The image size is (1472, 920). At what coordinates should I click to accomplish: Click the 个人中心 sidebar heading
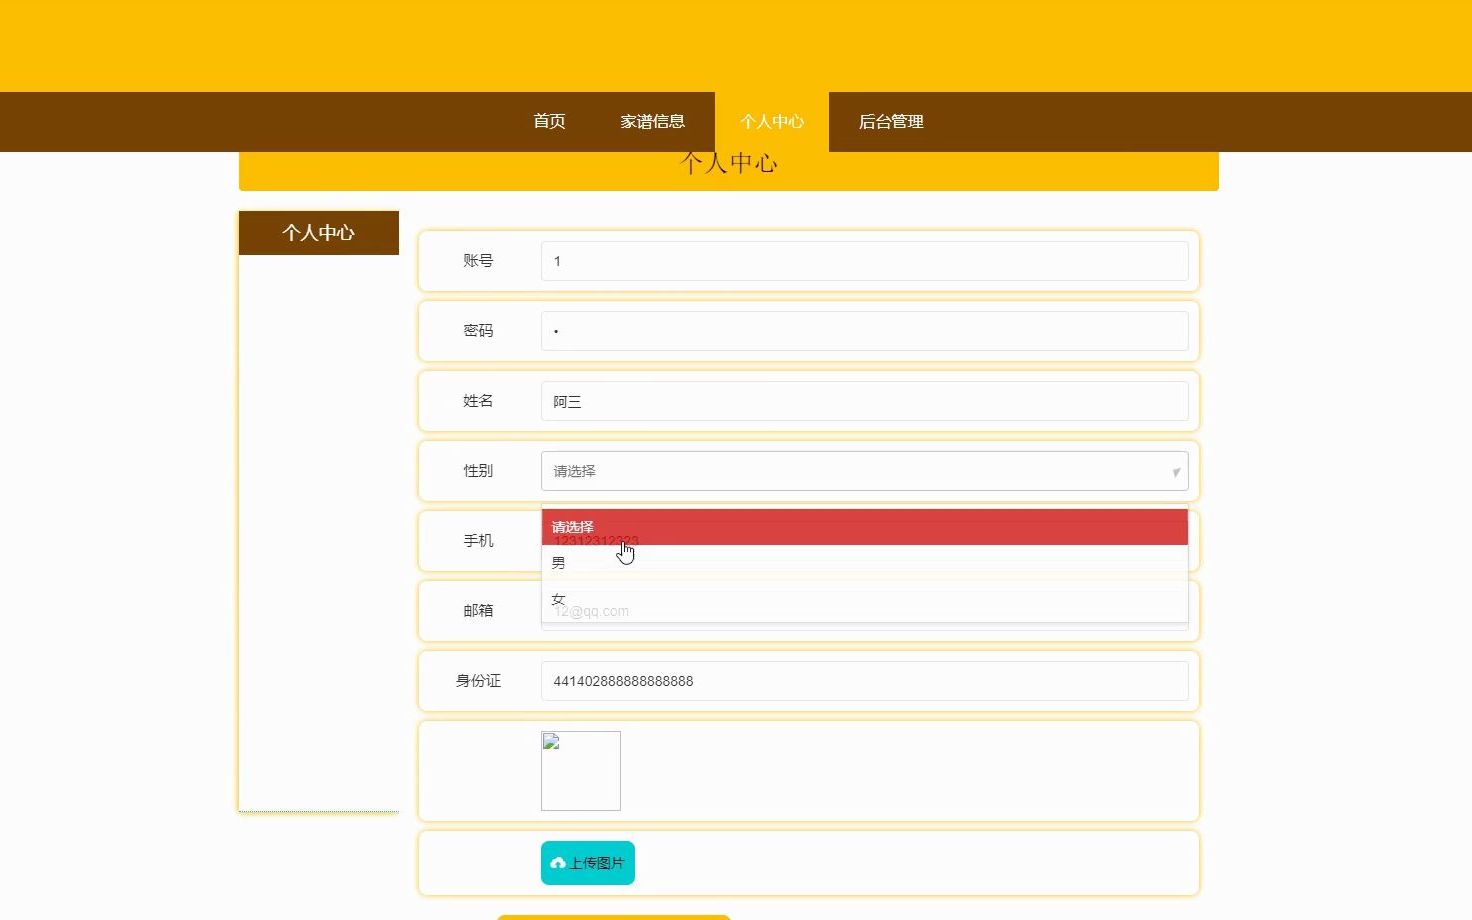319,233
